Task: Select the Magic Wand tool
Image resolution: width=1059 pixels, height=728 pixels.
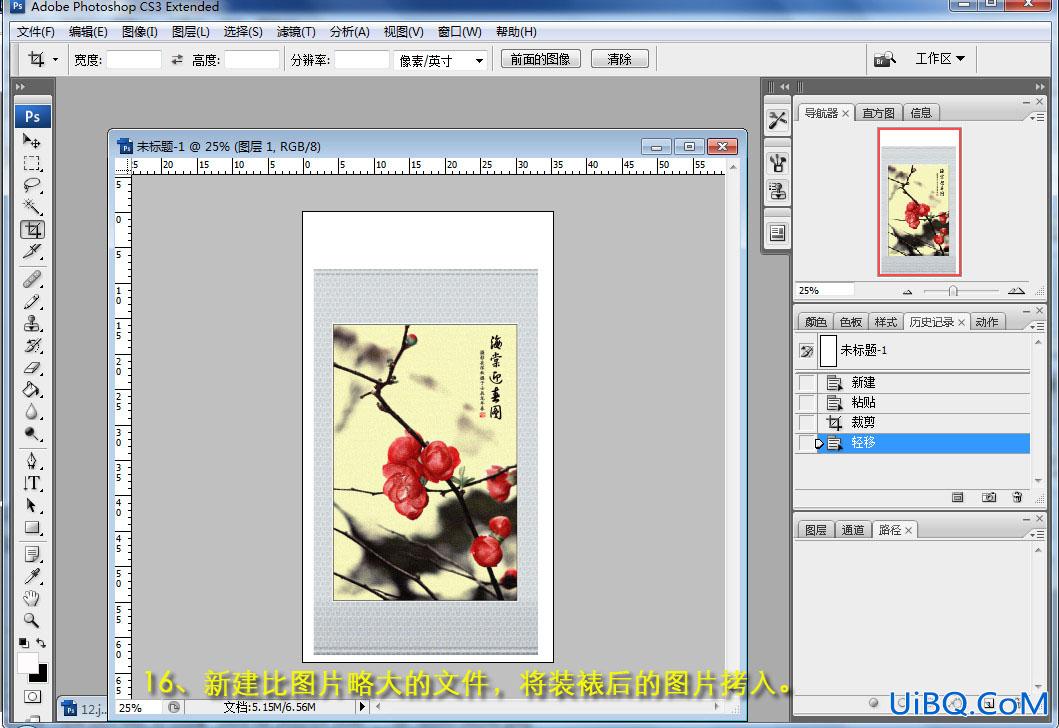Action: (32, 207)
